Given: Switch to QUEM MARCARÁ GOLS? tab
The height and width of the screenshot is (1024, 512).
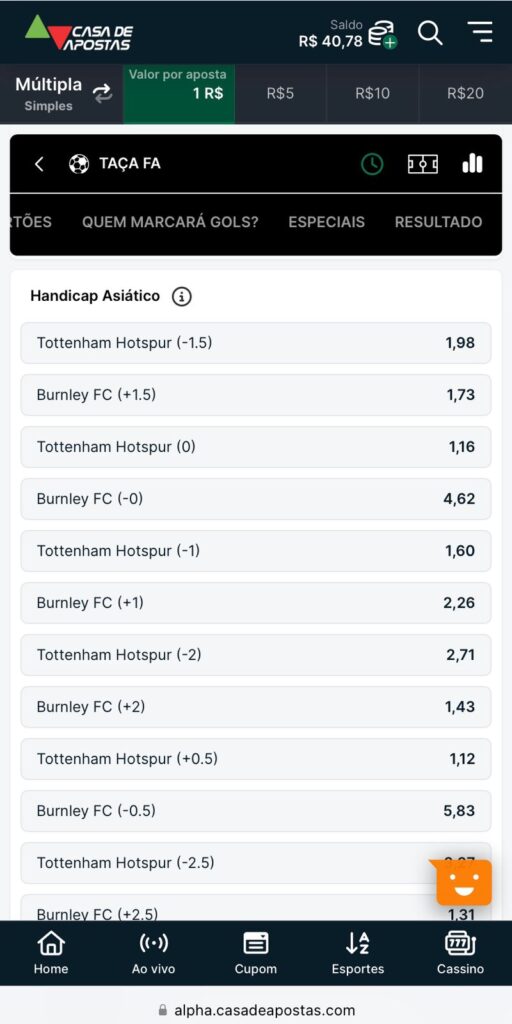Looking at the screenshot, I should [170, 222].
